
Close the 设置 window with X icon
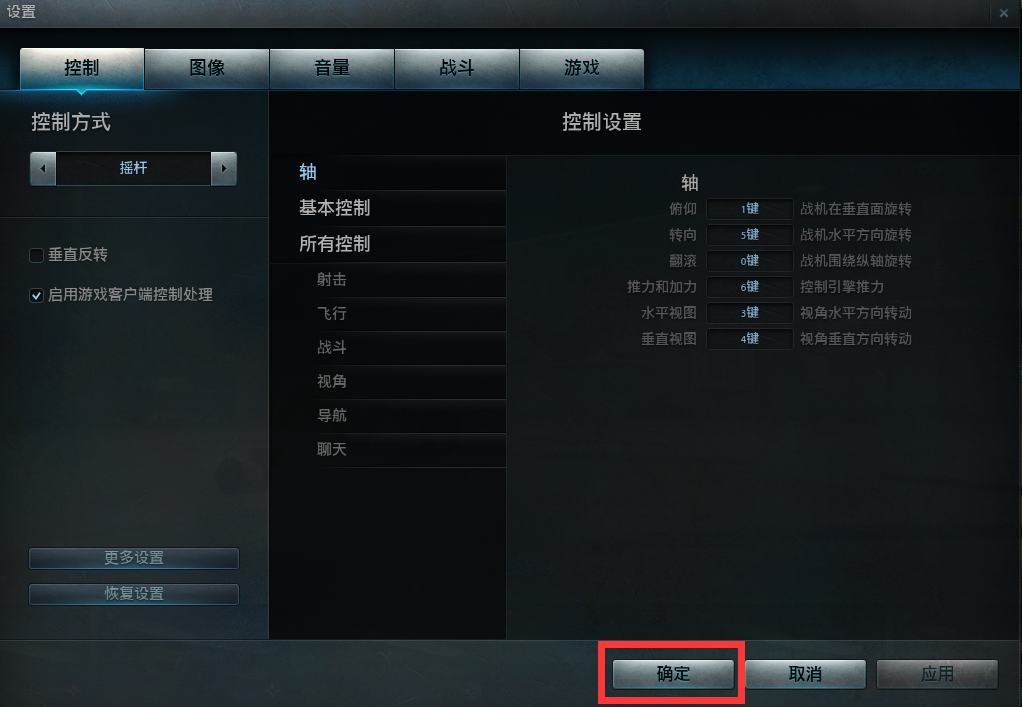point(1003,13)
